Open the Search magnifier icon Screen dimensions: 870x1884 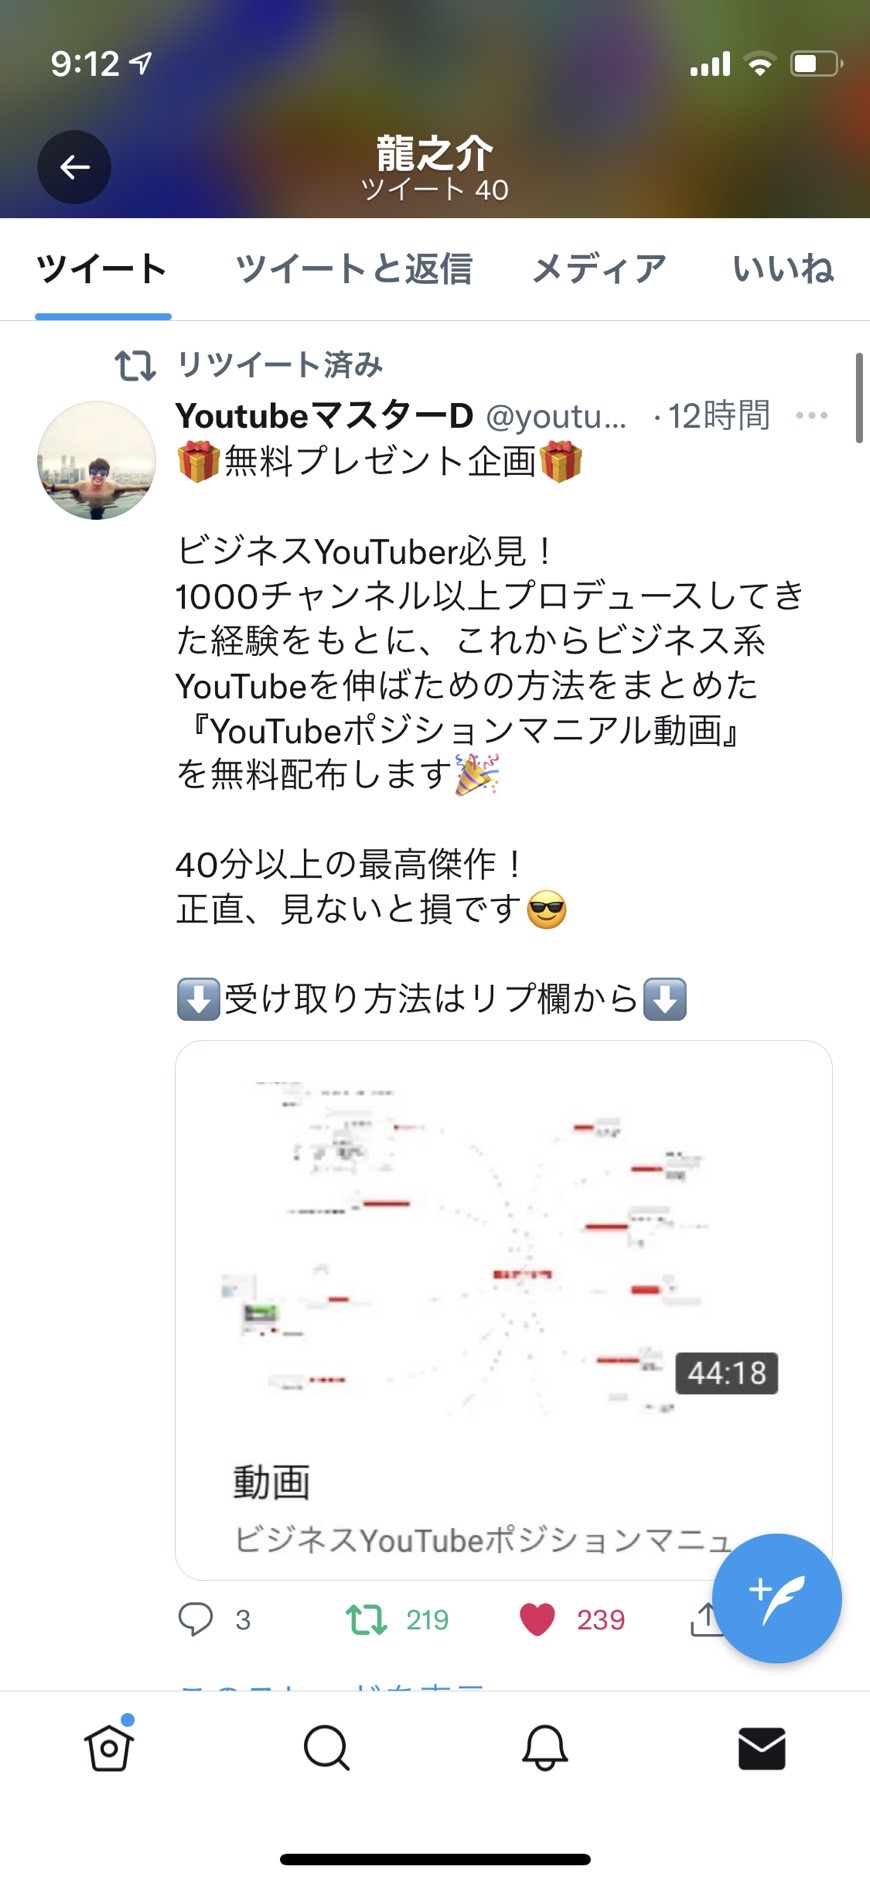pos(326,1748)
